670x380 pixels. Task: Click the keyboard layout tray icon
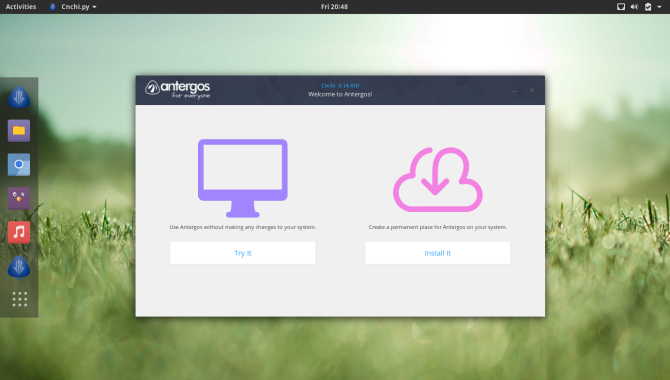pyautogui.click(x=621, y=6)
